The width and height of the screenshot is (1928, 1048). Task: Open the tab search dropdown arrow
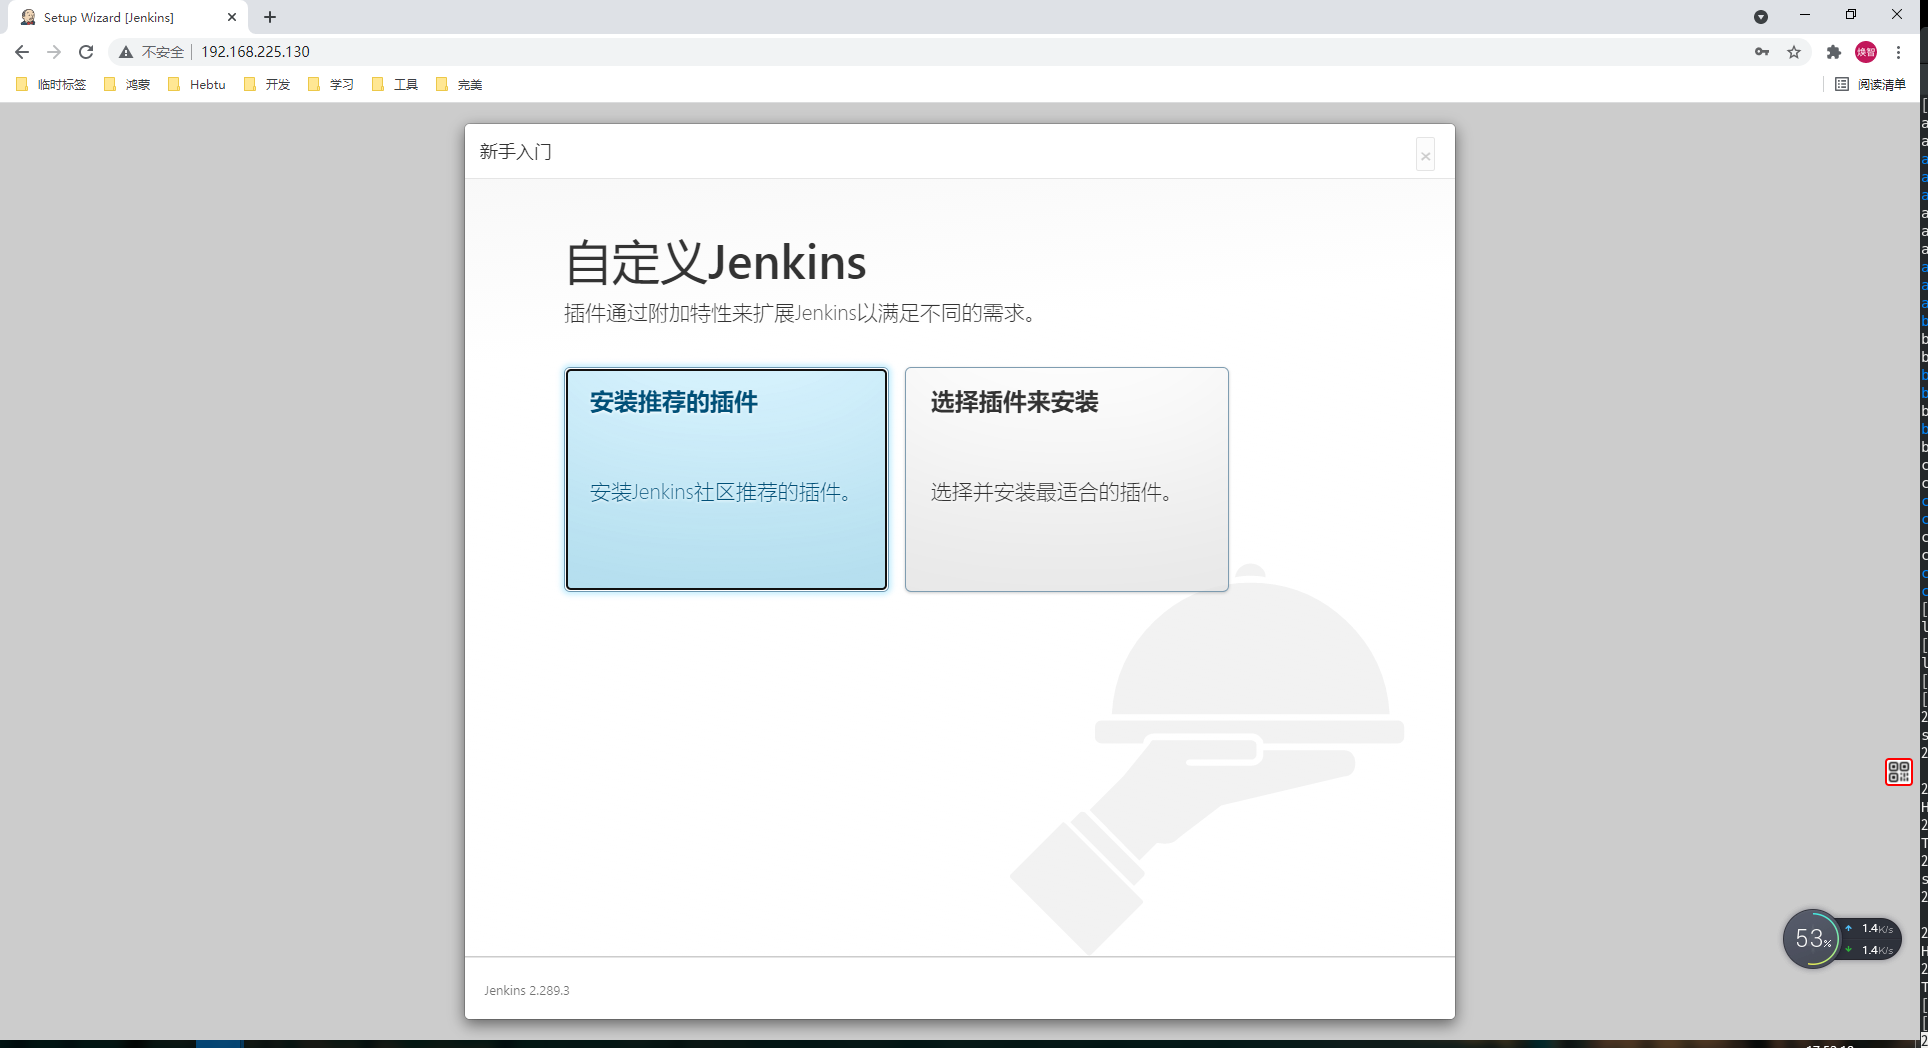click(1761, 17)
